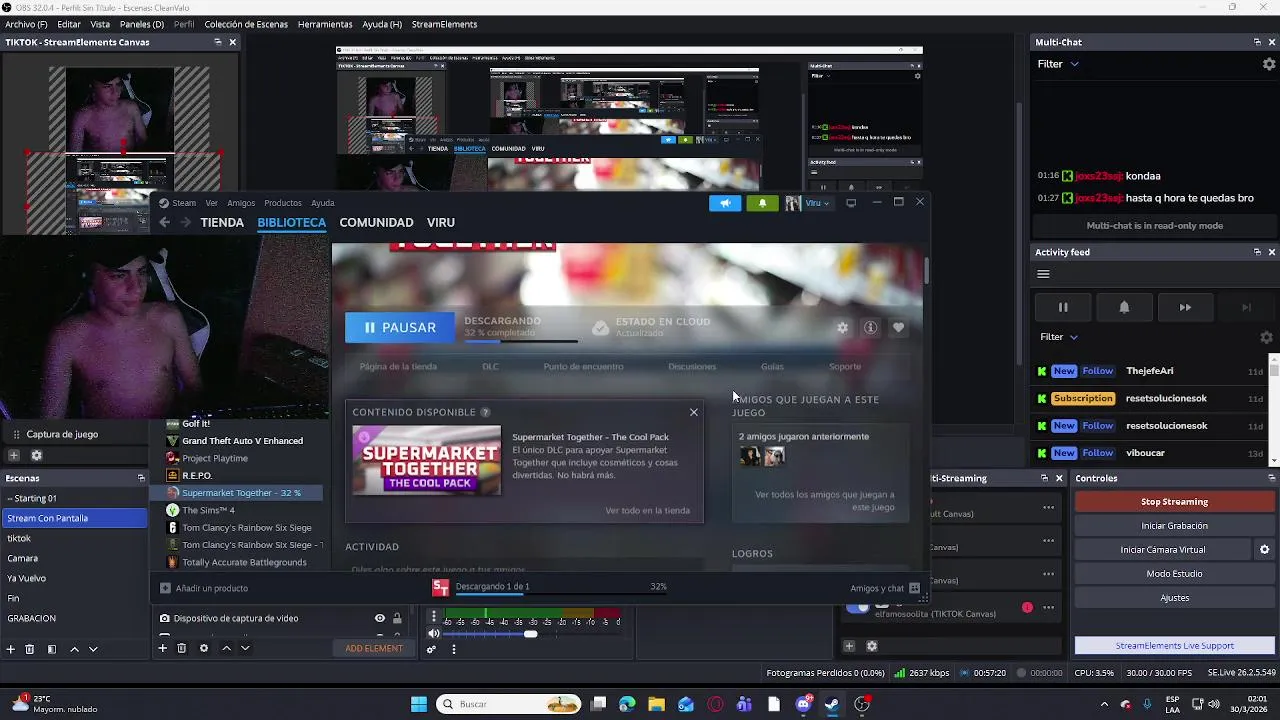
Task: Open Windows Start menu
Action: [x=419, y=704]
